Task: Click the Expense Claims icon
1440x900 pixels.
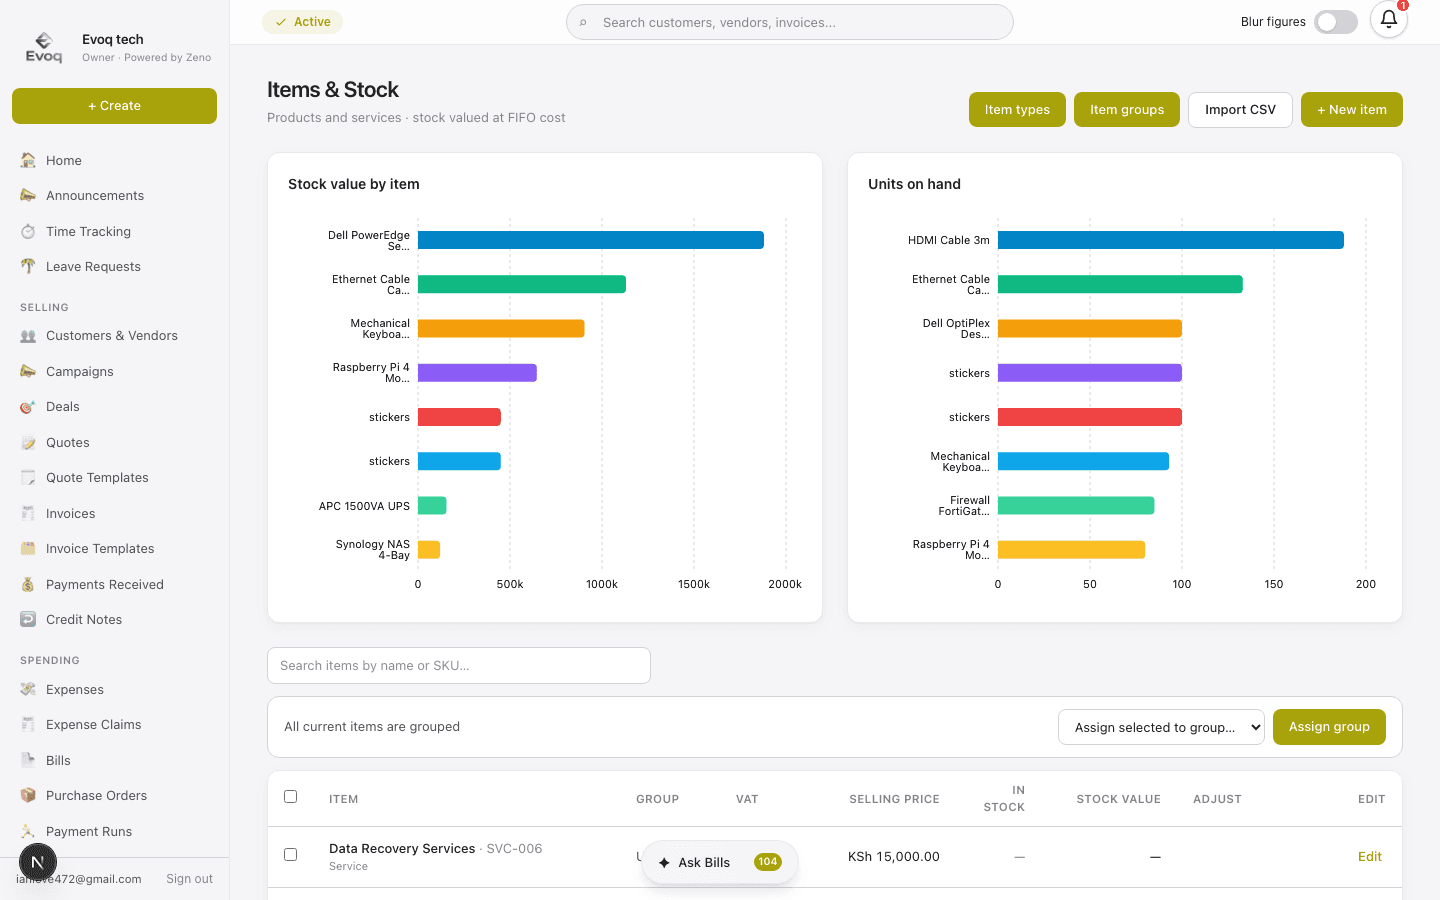Action: pyautogui.click(x=28, y=725)
